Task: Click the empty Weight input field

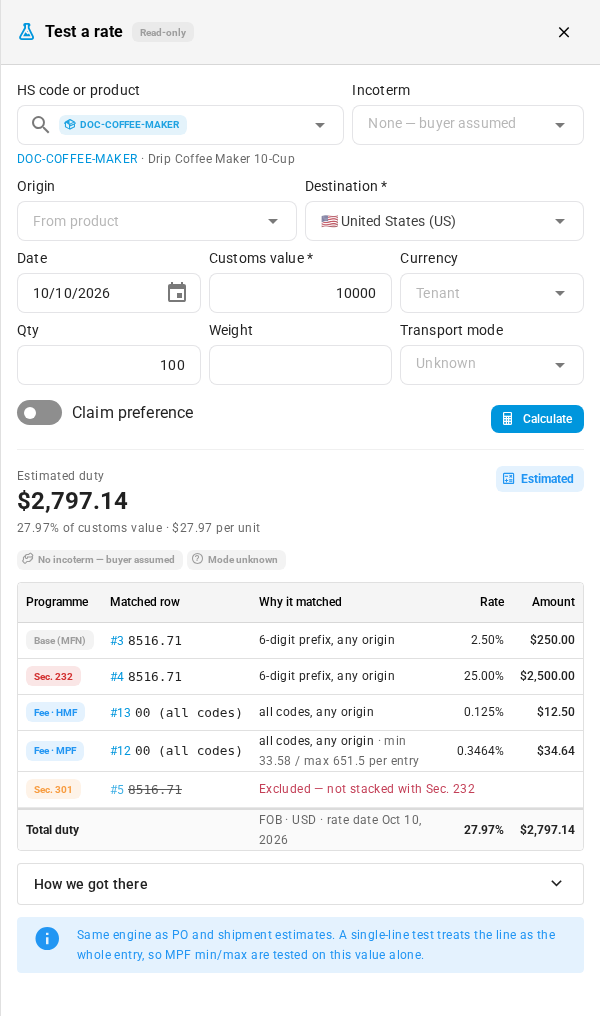Action: click(x=301, y=365)
